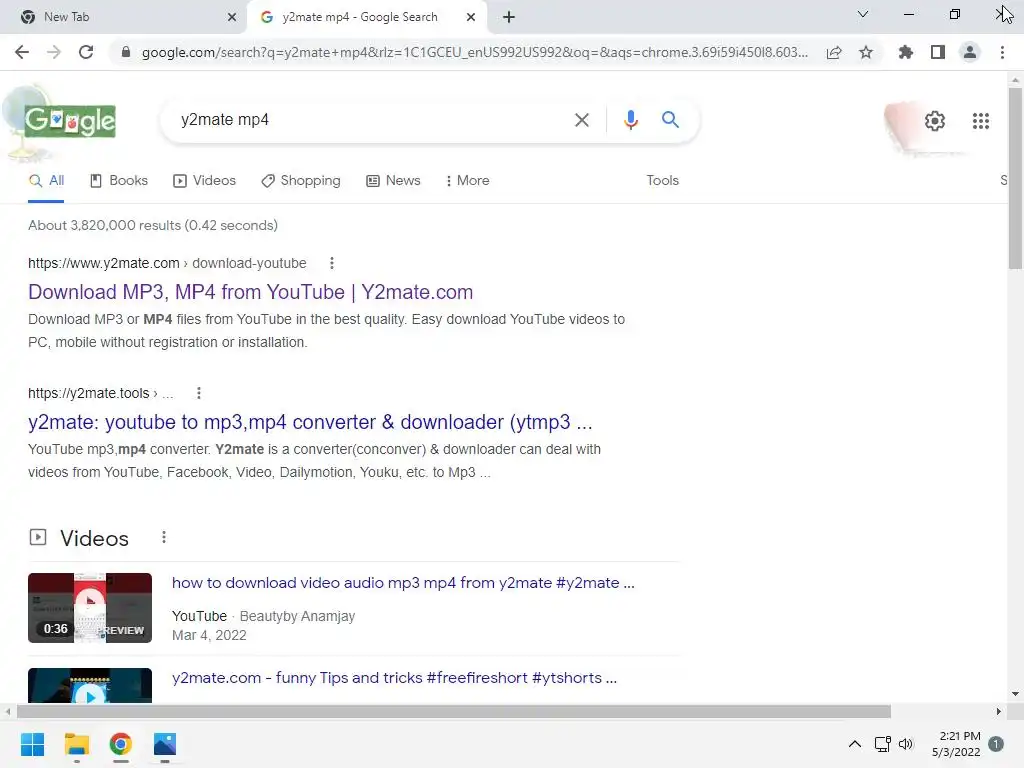Click the vertical scrollbar thumb
This screenshot has height=768, width=1024.
[x=1015, y=178]
